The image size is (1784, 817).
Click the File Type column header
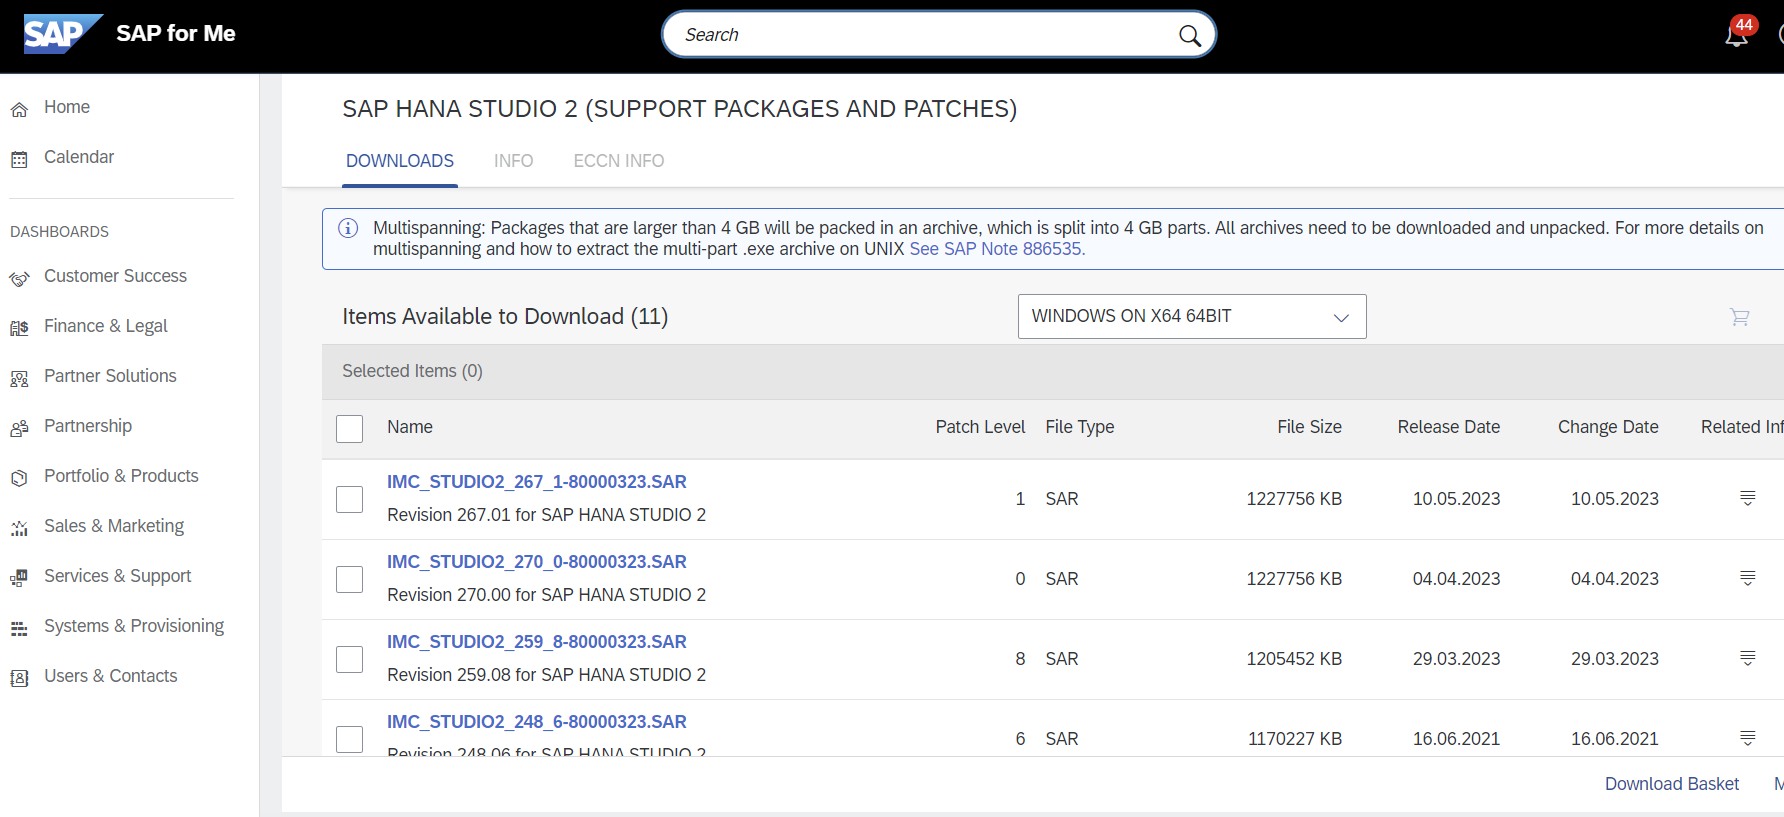tap(1080, 427)
